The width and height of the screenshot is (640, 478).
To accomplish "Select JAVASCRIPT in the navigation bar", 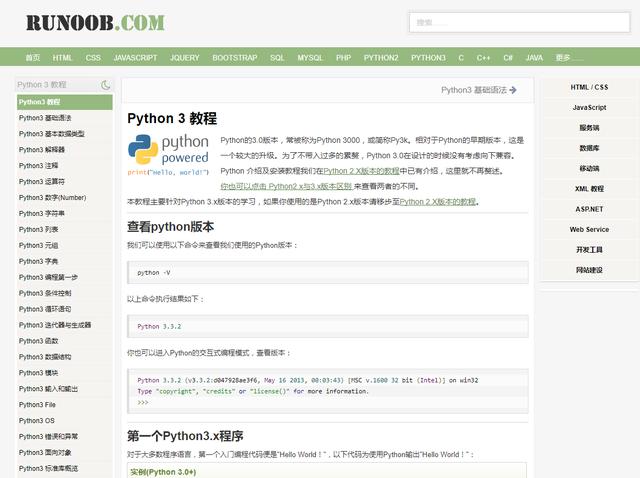I will 135,58.
